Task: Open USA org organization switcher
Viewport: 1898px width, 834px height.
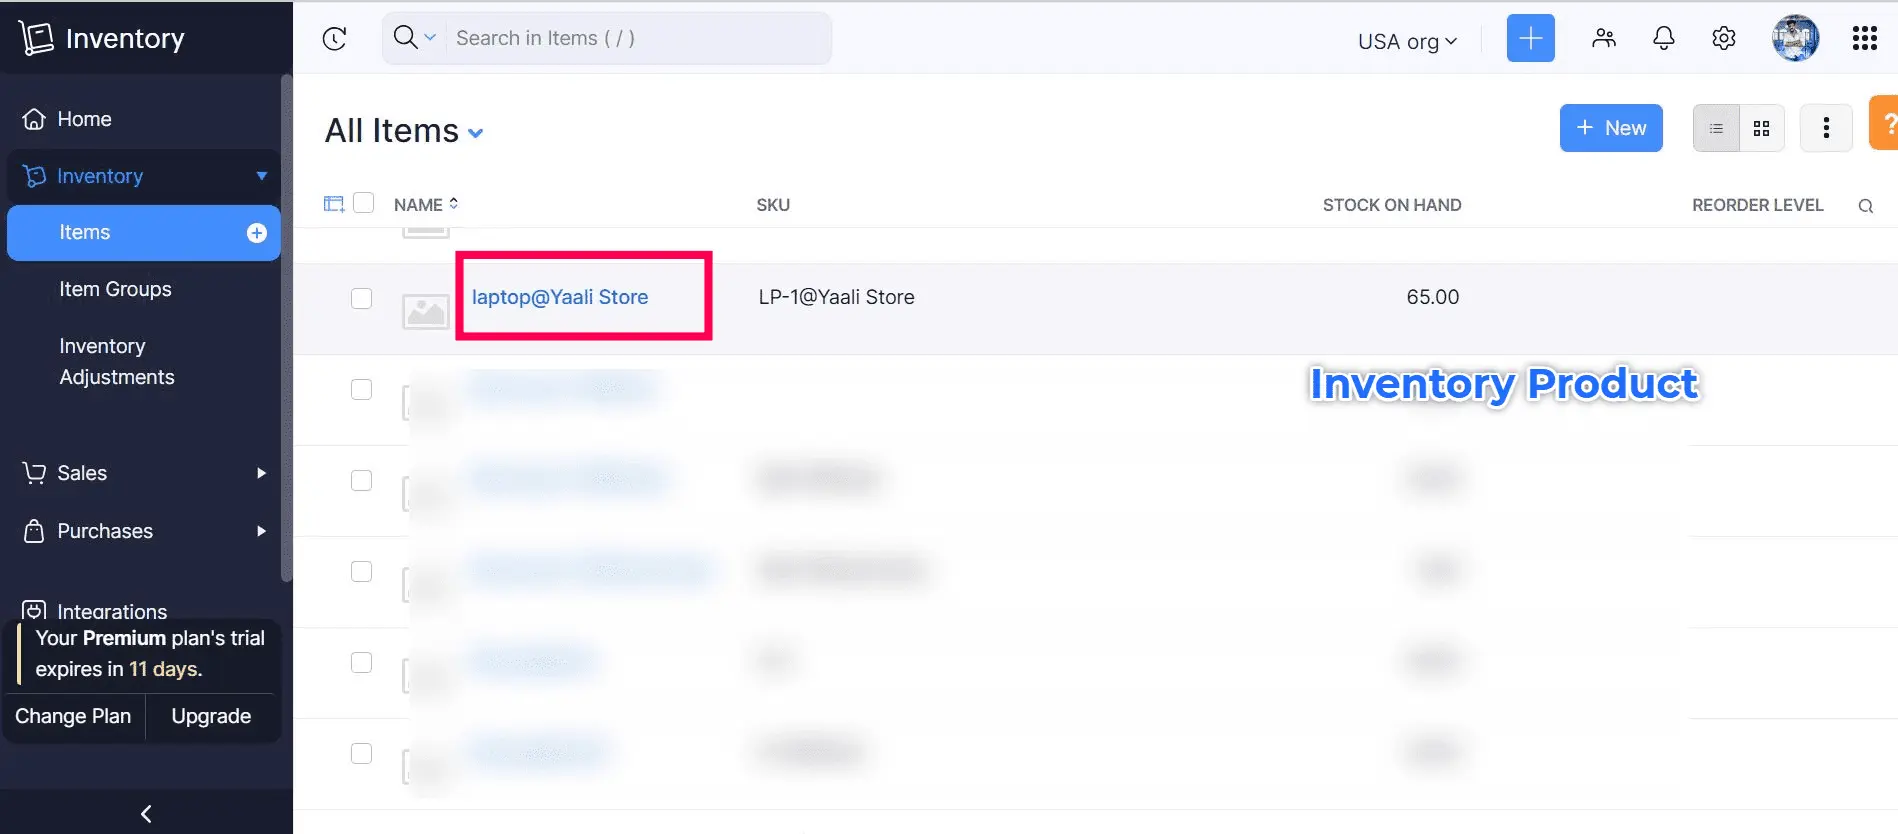Action: (1407, 41)
